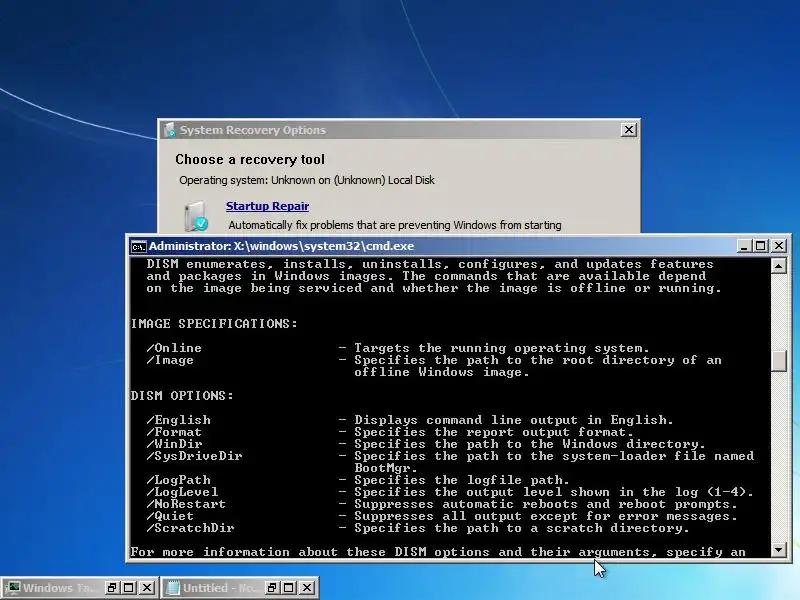Restore the minimized Untitled Notepad window

tap(272, 588)
